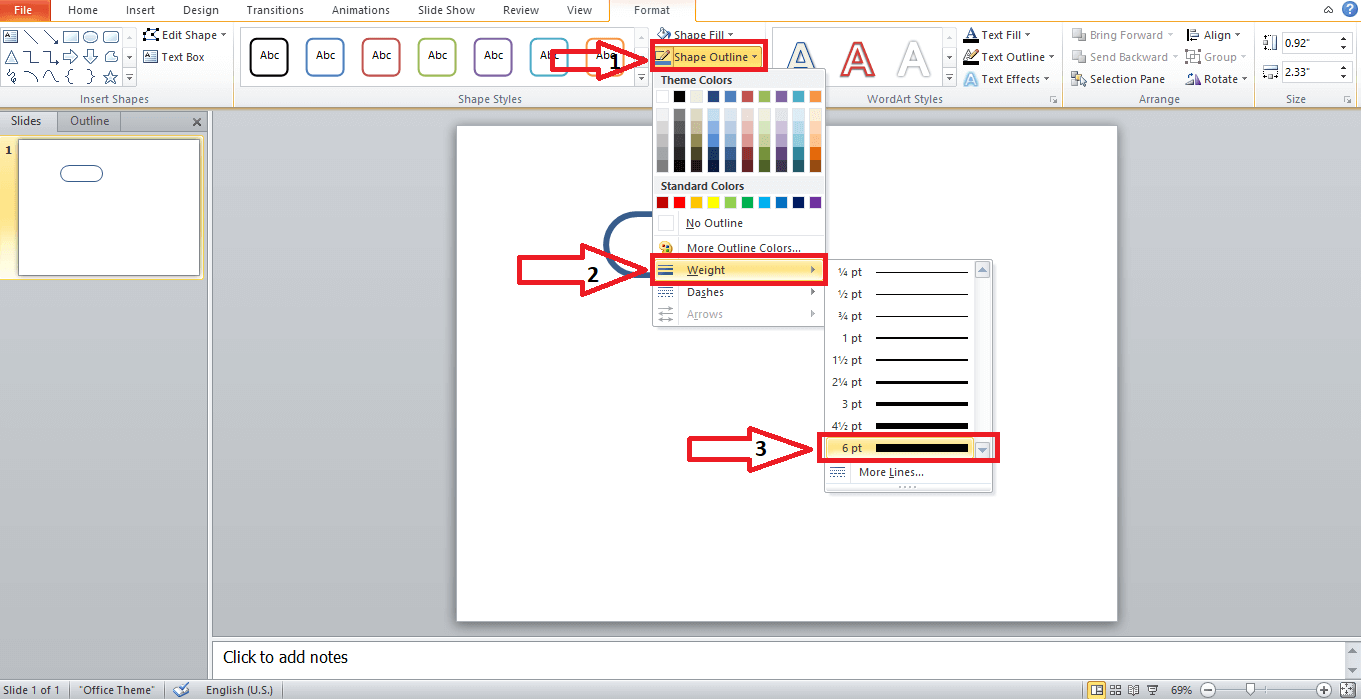Open the Dashes submenu
This screenshot has height=699, width=1361.
pos(705,292)
